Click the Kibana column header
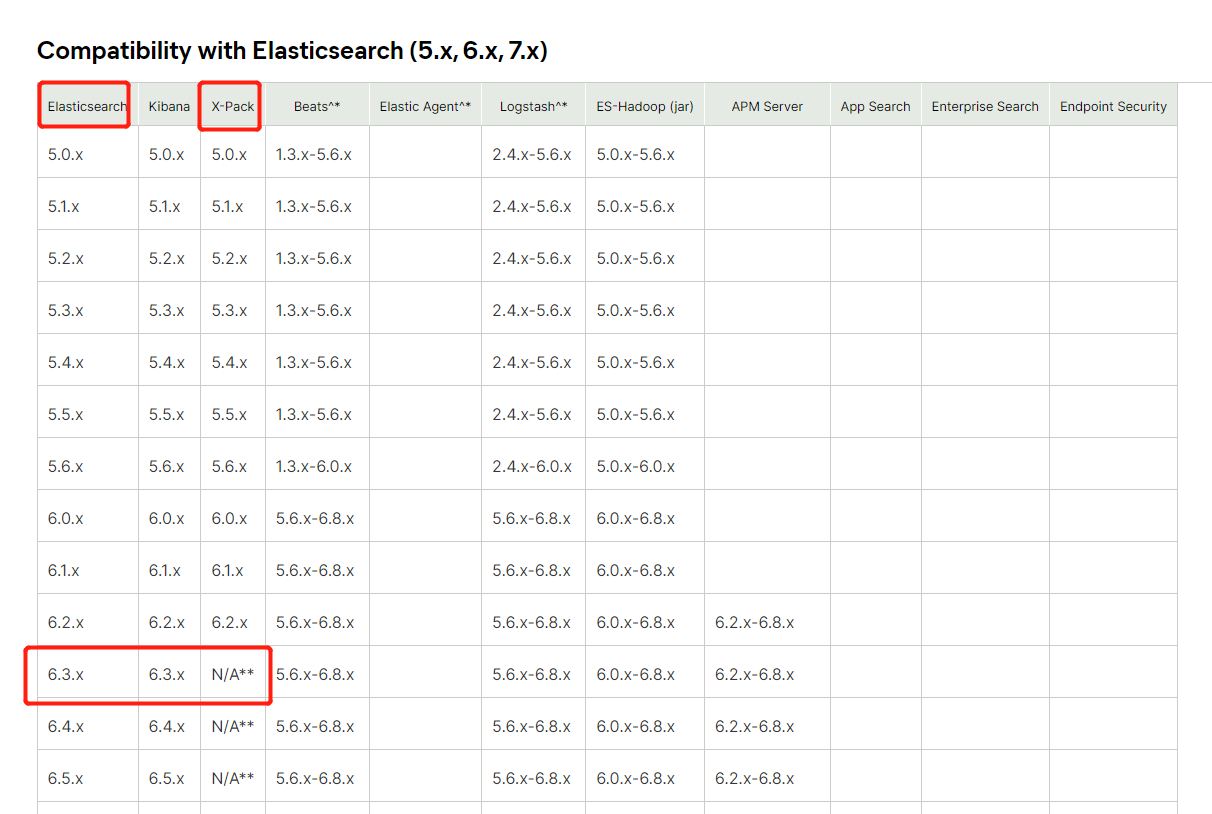This screenshot has width=1212, height=814. pyautogui.click(x=168, y=105)
